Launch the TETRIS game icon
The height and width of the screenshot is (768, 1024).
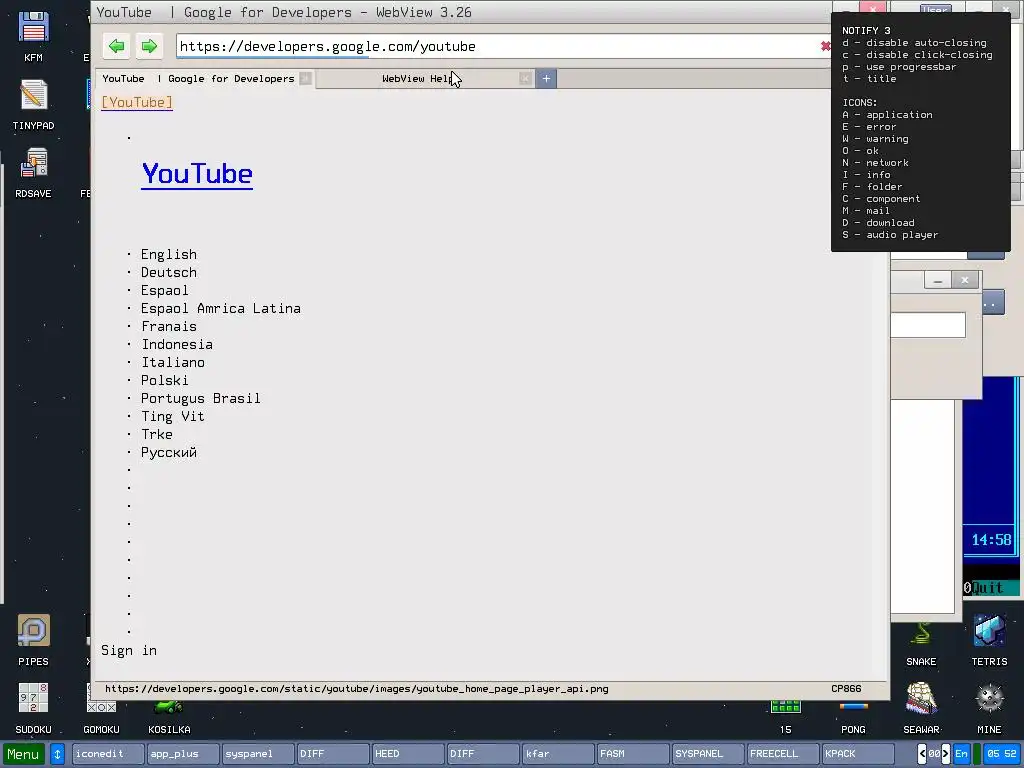pos(989,640)
